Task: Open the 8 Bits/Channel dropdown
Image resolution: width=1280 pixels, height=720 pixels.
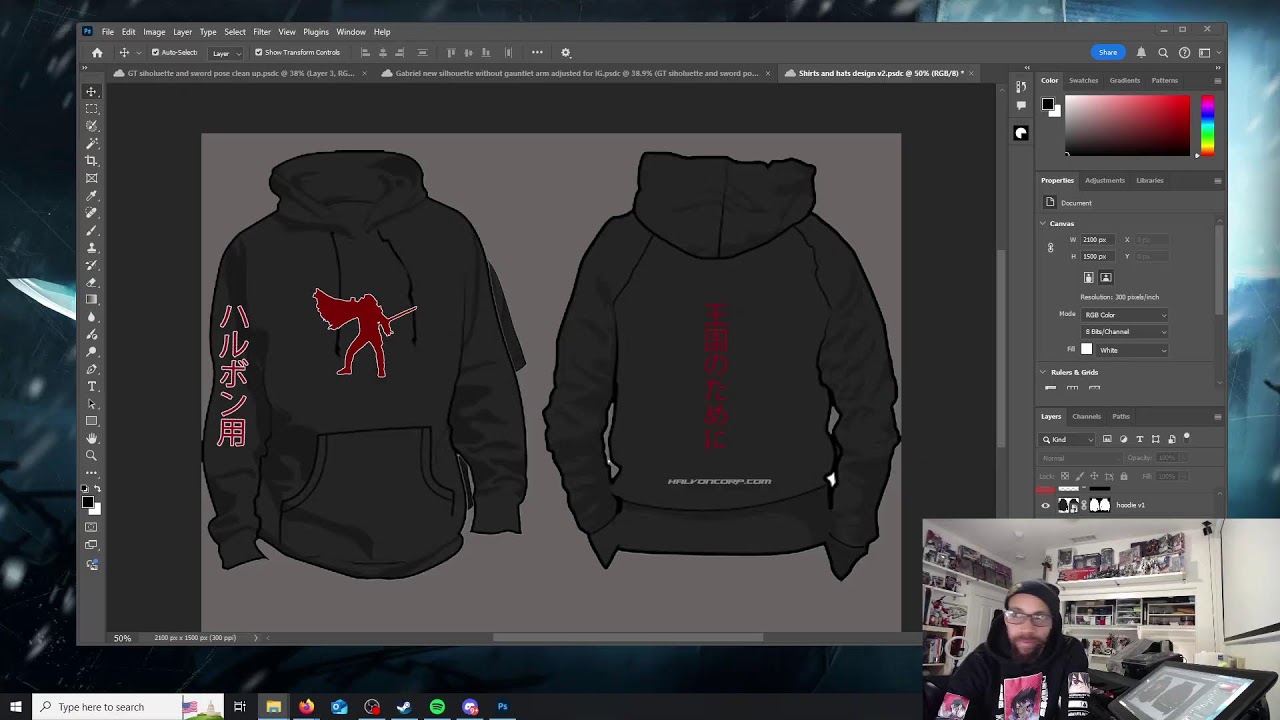Action: (1125, 332)
